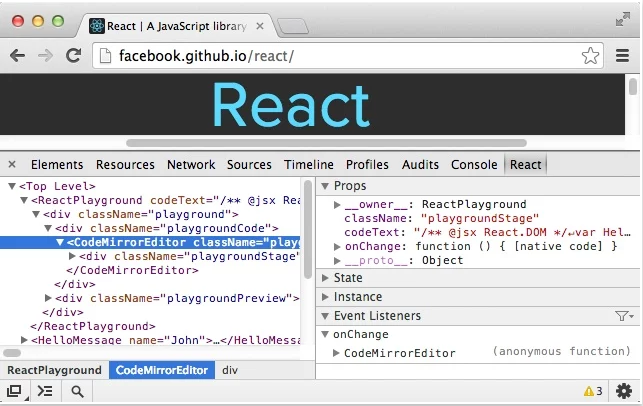The height and width of the screenshot is (406, 643).
Task: Collapse the playgroundCode div node
Action: pos(48,228)
